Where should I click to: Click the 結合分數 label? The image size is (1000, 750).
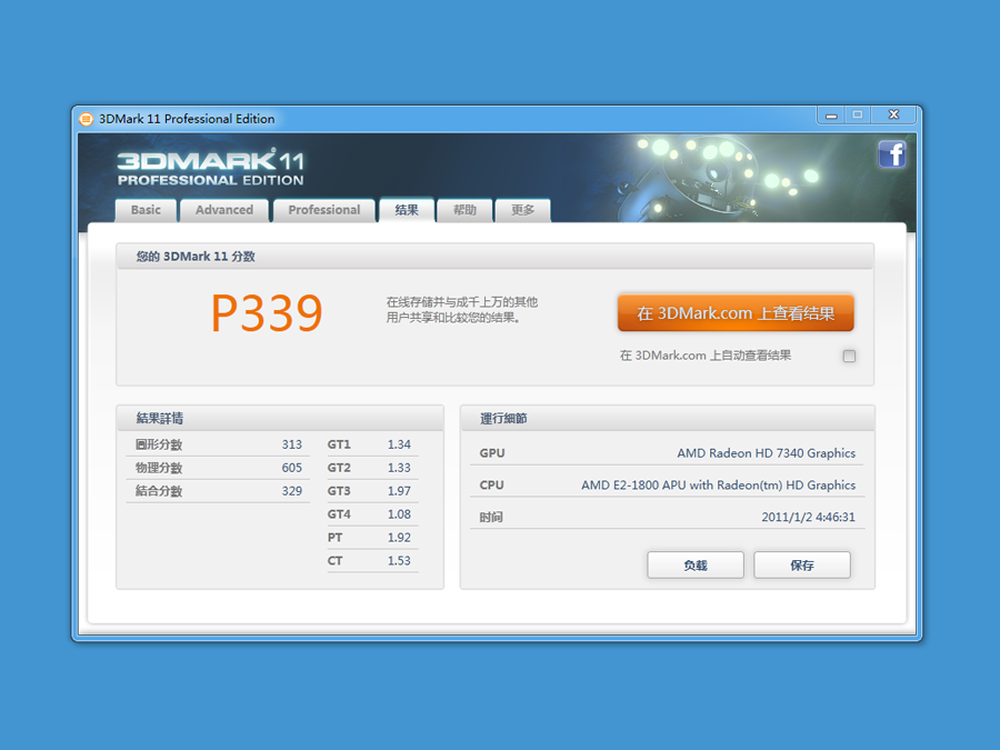(159, 491)
